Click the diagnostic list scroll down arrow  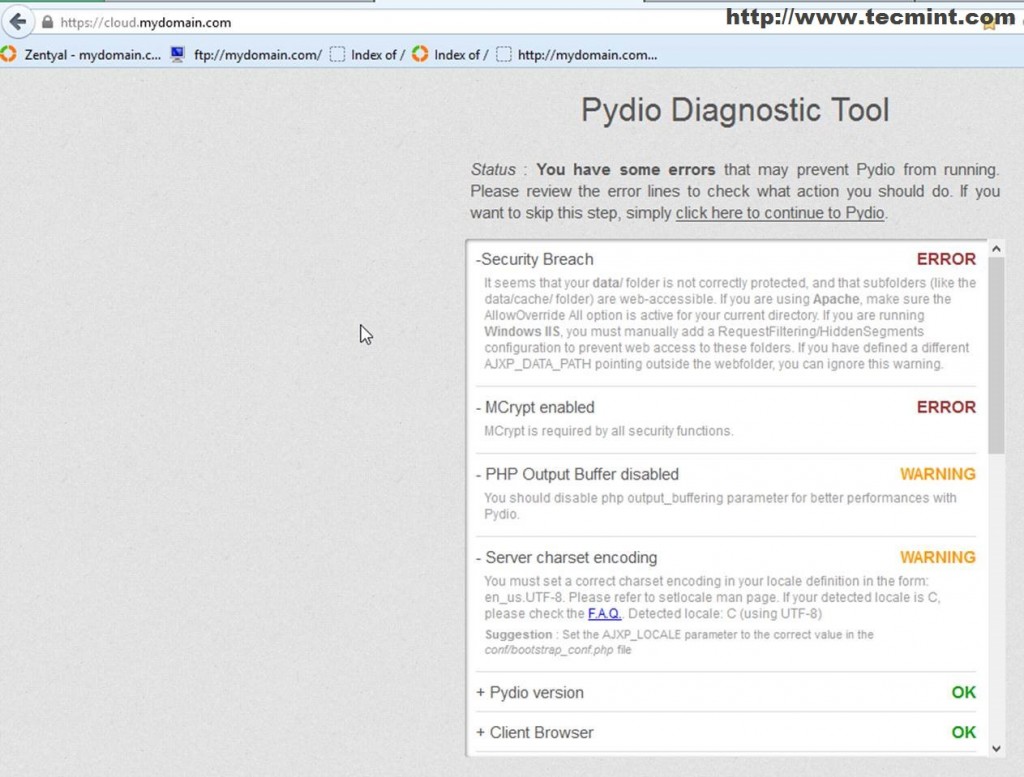[x=996, y=748]
